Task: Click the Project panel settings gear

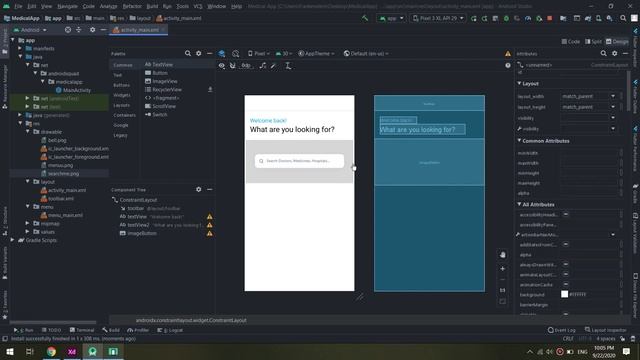Action: pyautogui.click(x=93, y=30)
